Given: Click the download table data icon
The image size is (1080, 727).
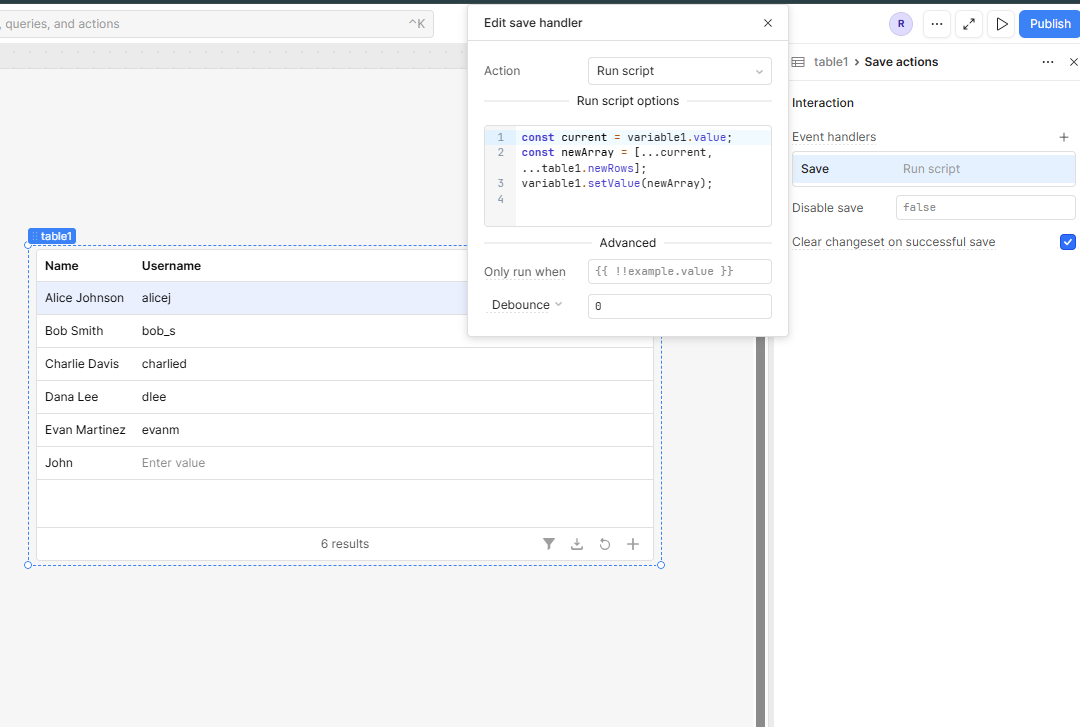Looking at the screenshot, I should (x=577, y=544).
